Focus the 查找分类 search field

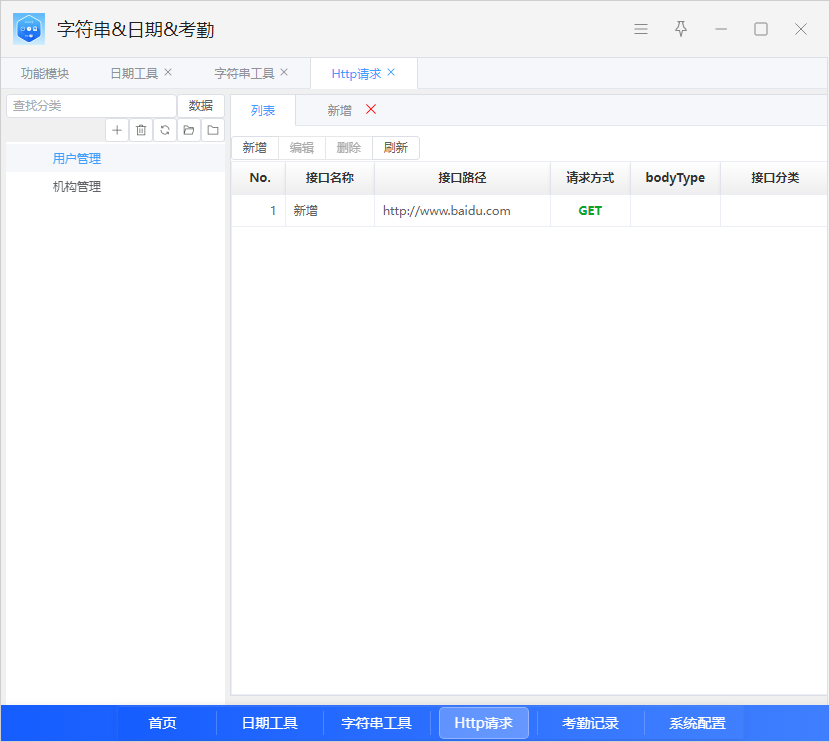[91, 106]
